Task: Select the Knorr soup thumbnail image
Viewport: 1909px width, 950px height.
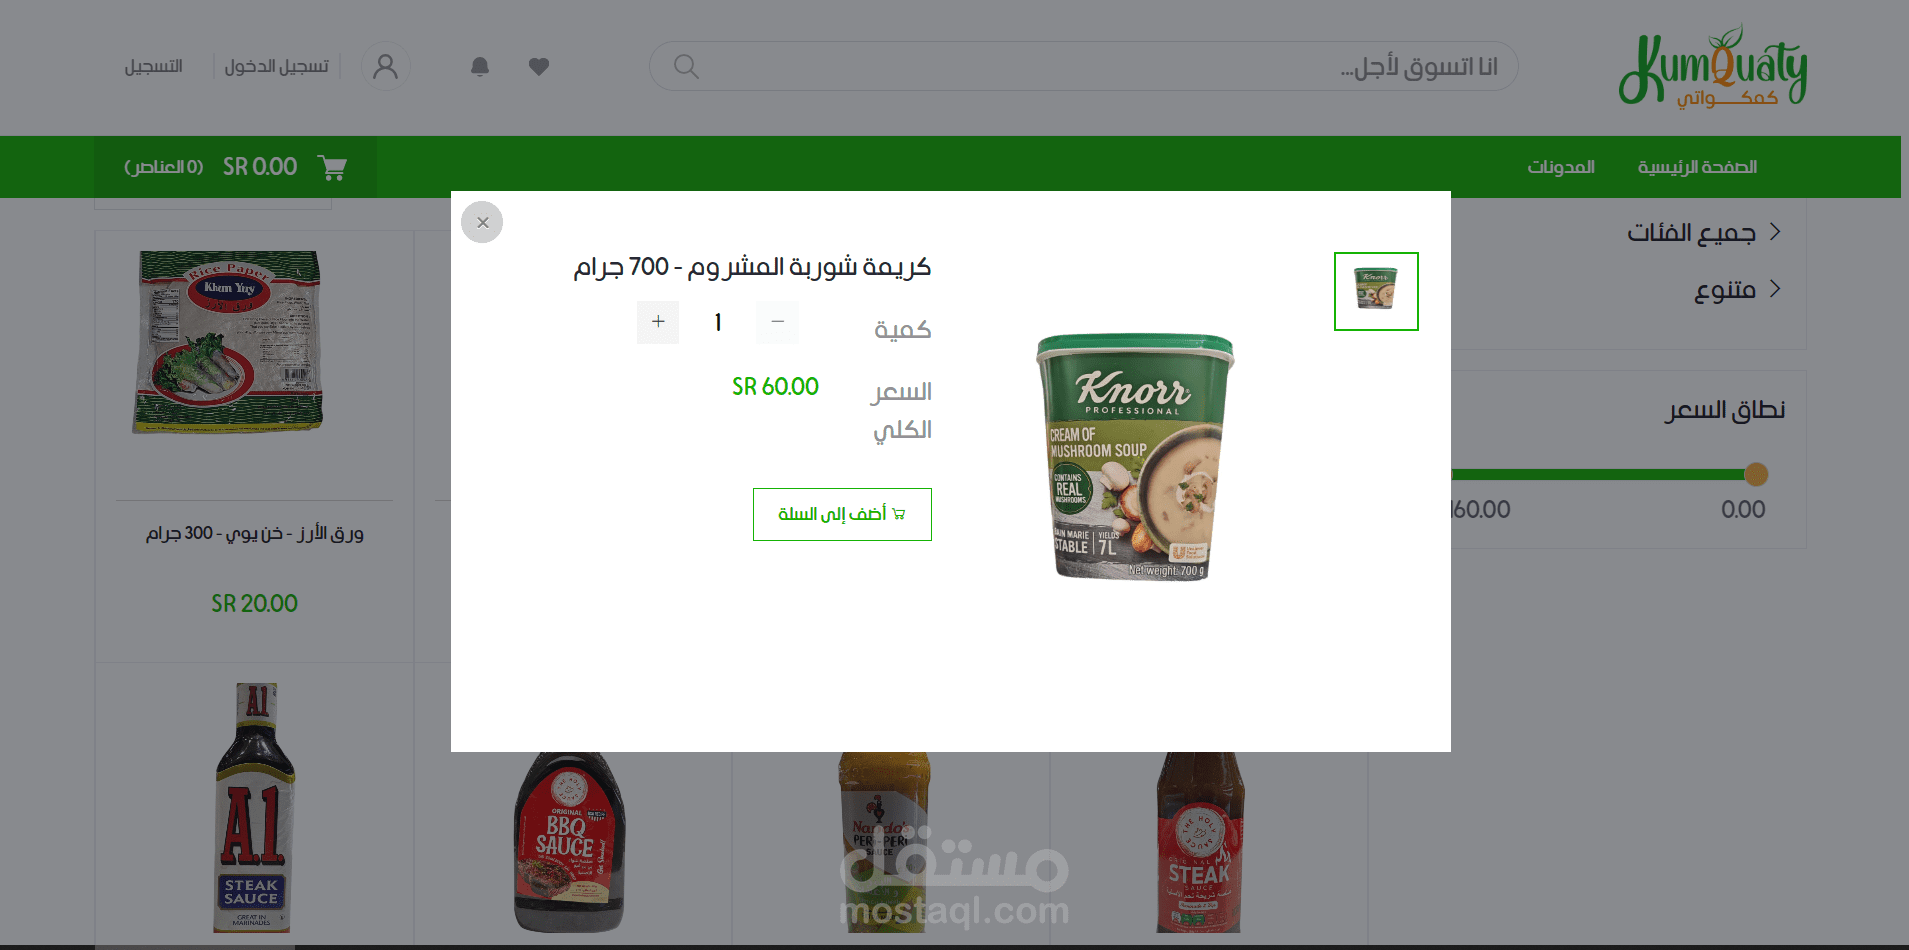Action: tap(1376, 291)
